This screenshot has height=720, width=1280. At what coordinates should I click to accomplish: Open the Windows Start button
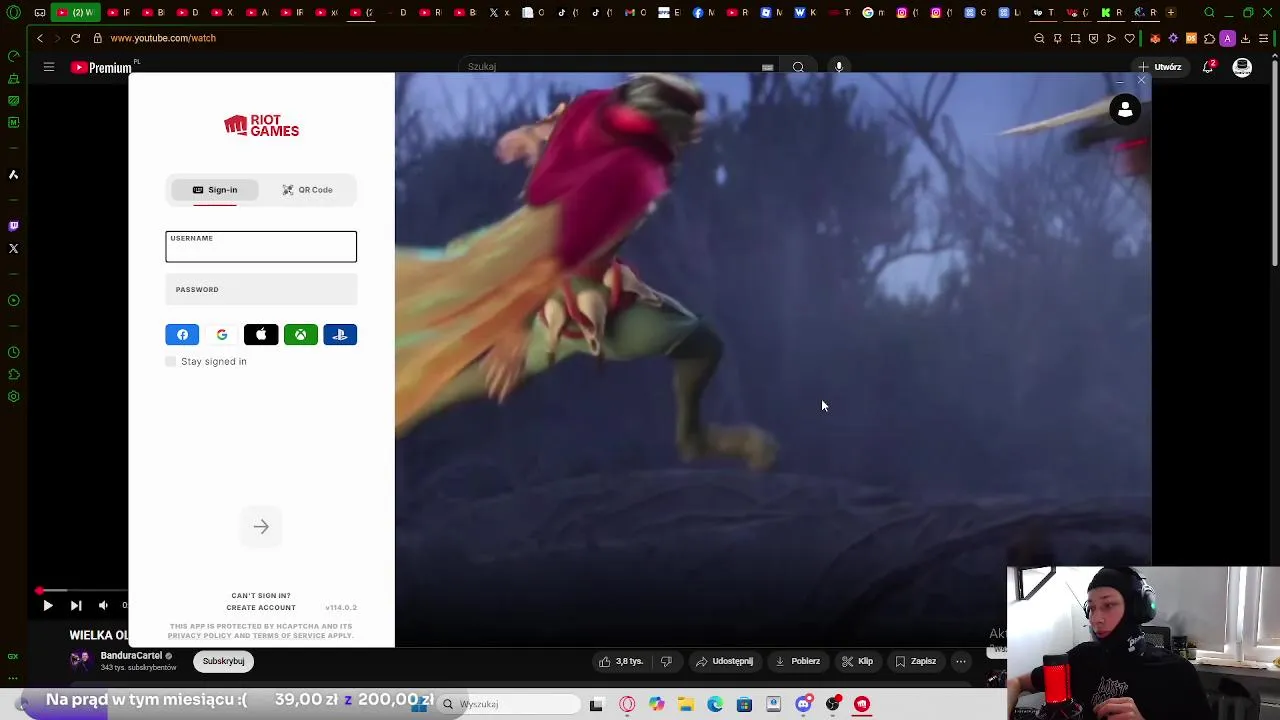[x=419, y=704]
